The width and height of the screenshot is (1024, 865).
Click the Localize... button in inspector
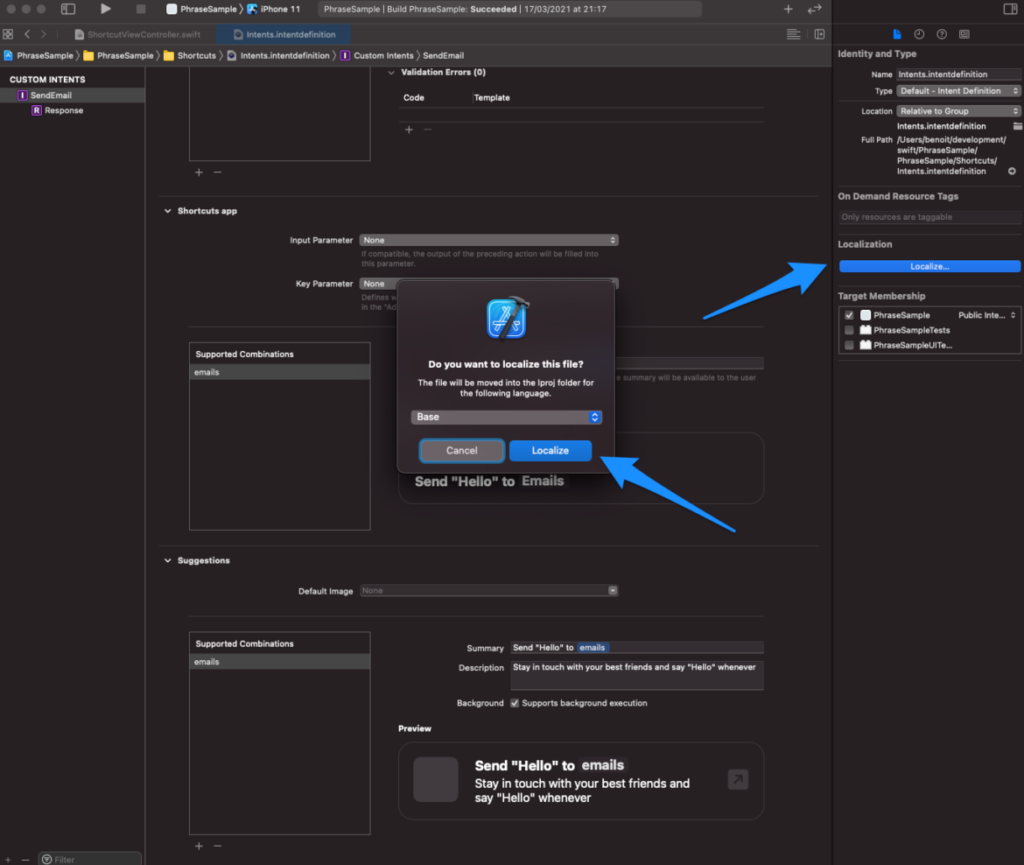tap(929, 266)
